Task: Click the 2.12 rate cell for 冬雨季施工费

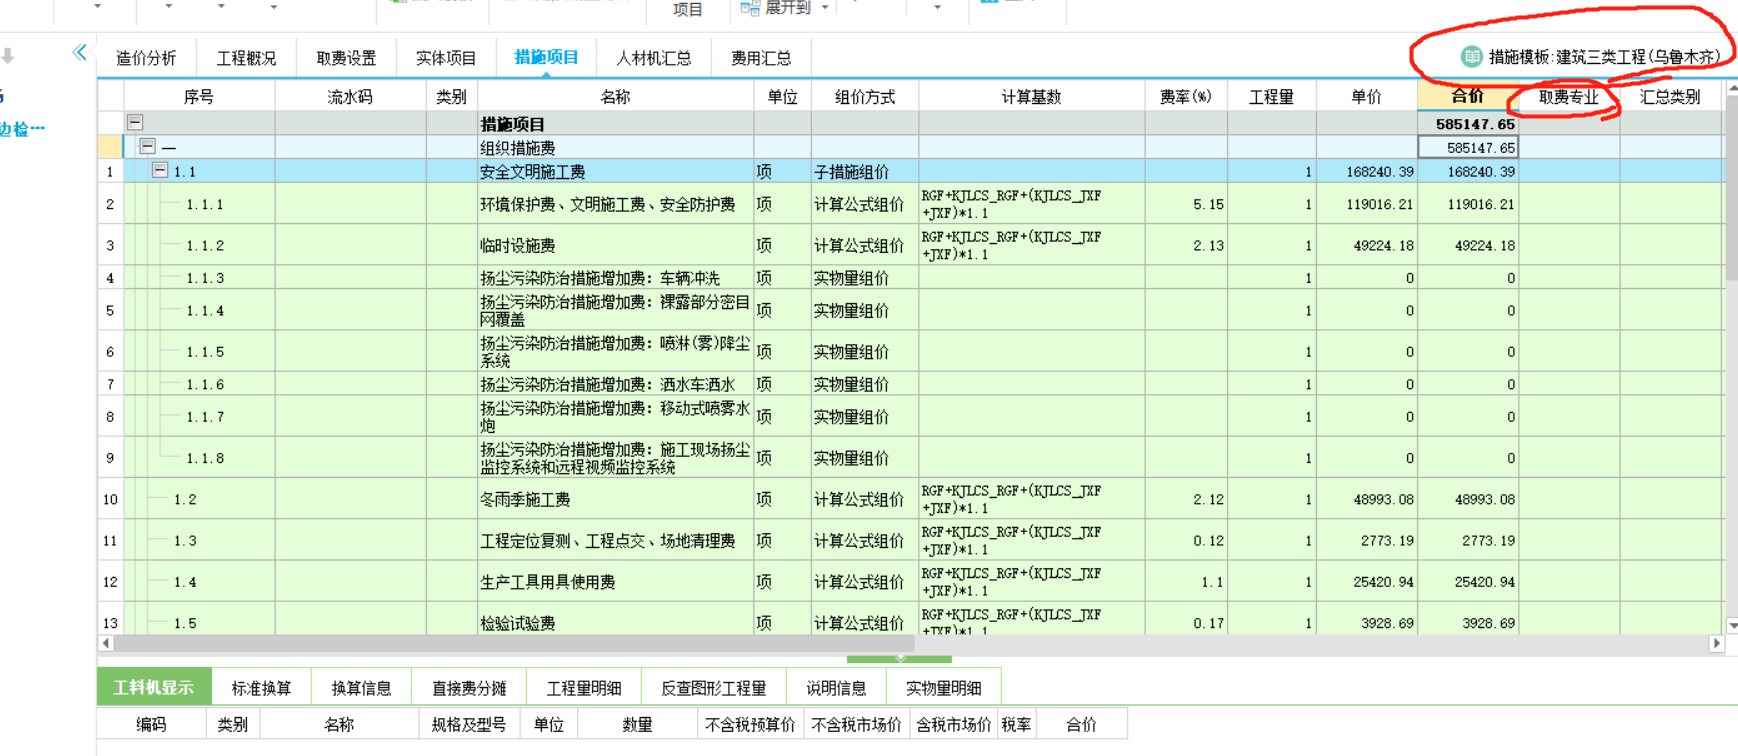Action: click(x=1185, y=499)
